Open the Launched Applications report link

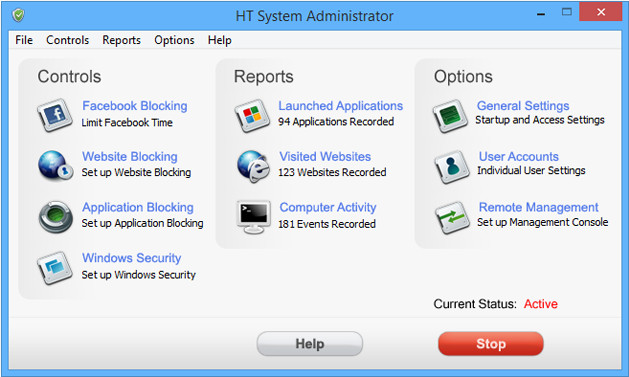[x=341, y=106]
